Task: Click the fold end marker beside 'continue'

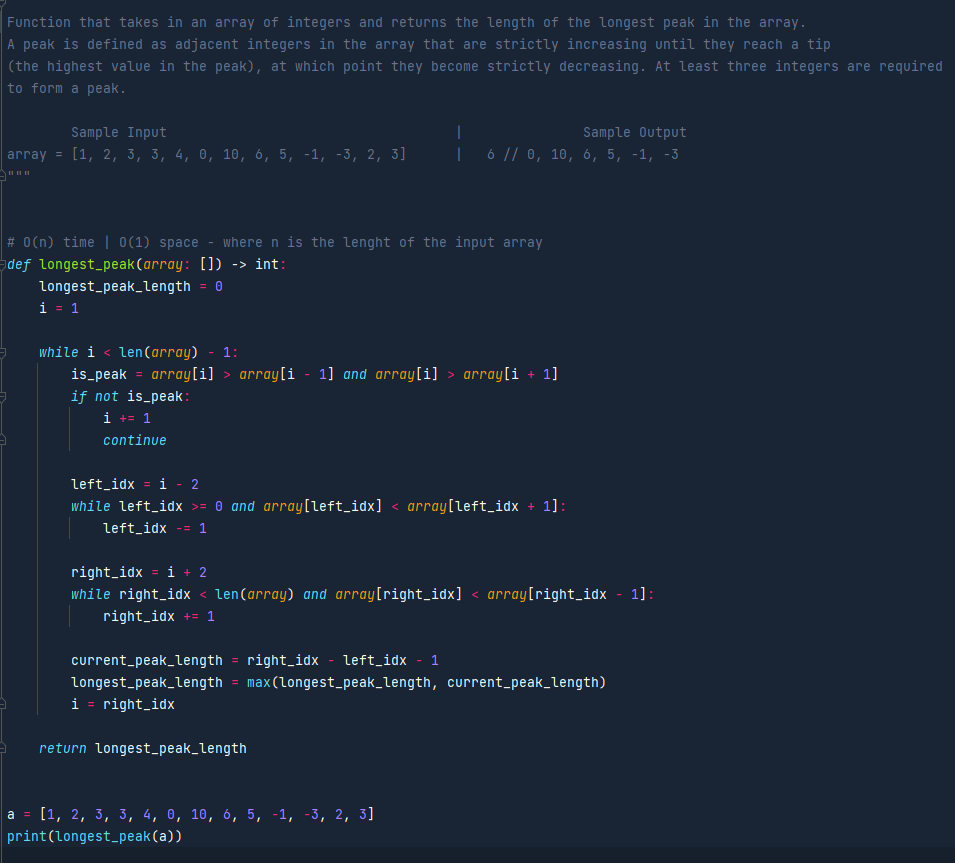Action: pos(2,440)
